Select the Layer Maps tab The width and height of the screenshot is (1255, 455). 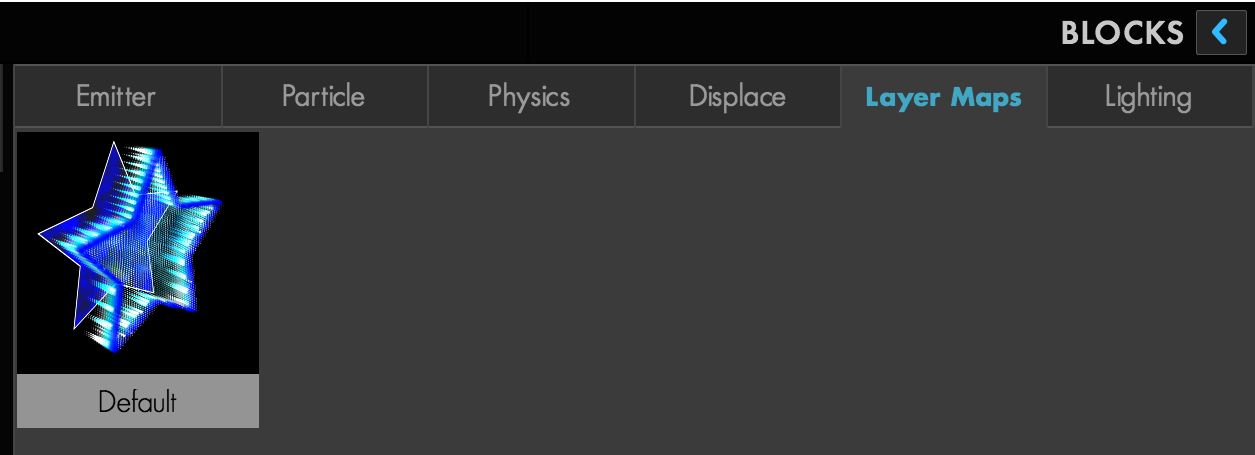pos(944,97)
